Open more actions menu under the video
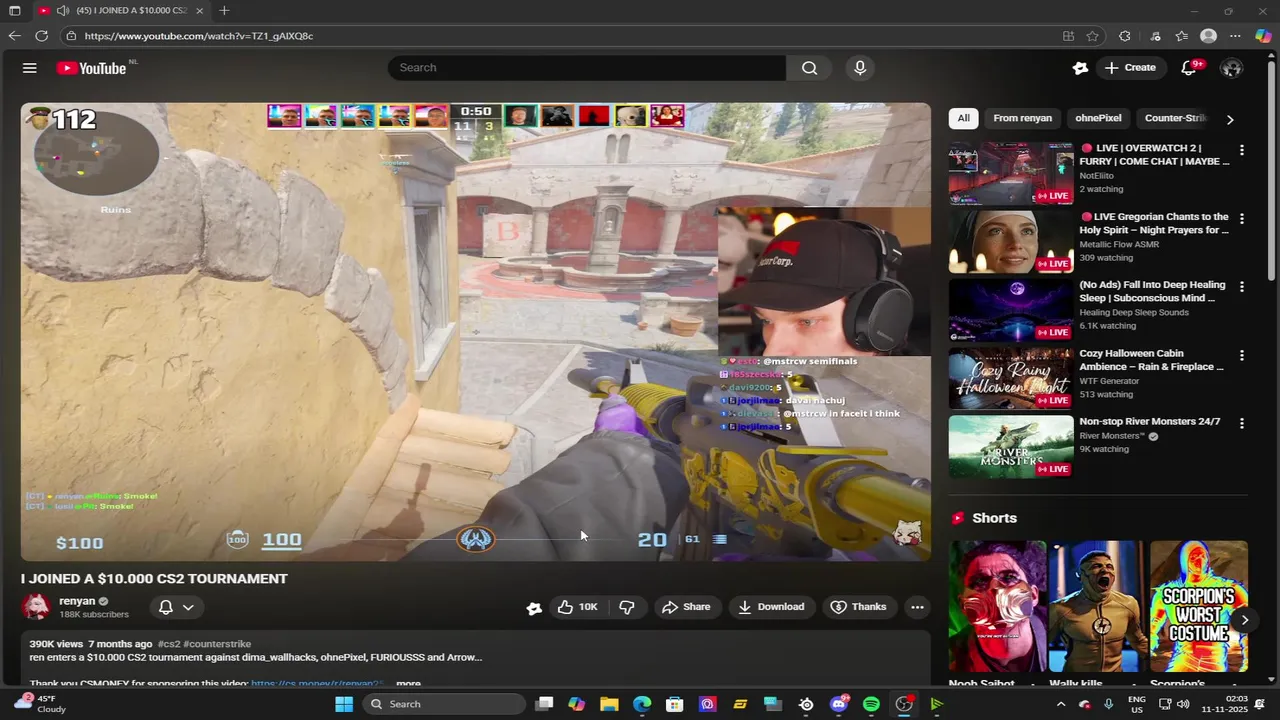 917,607
